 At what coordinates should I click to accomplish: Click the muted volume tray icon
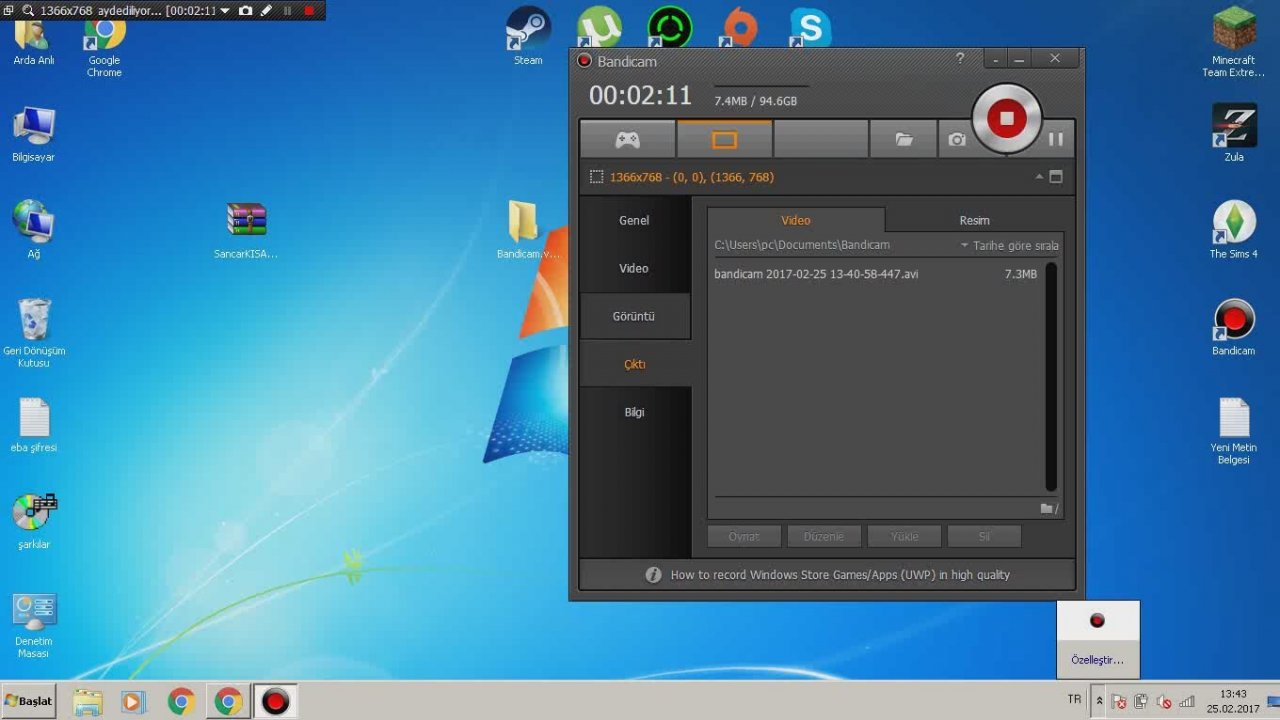1164,702
